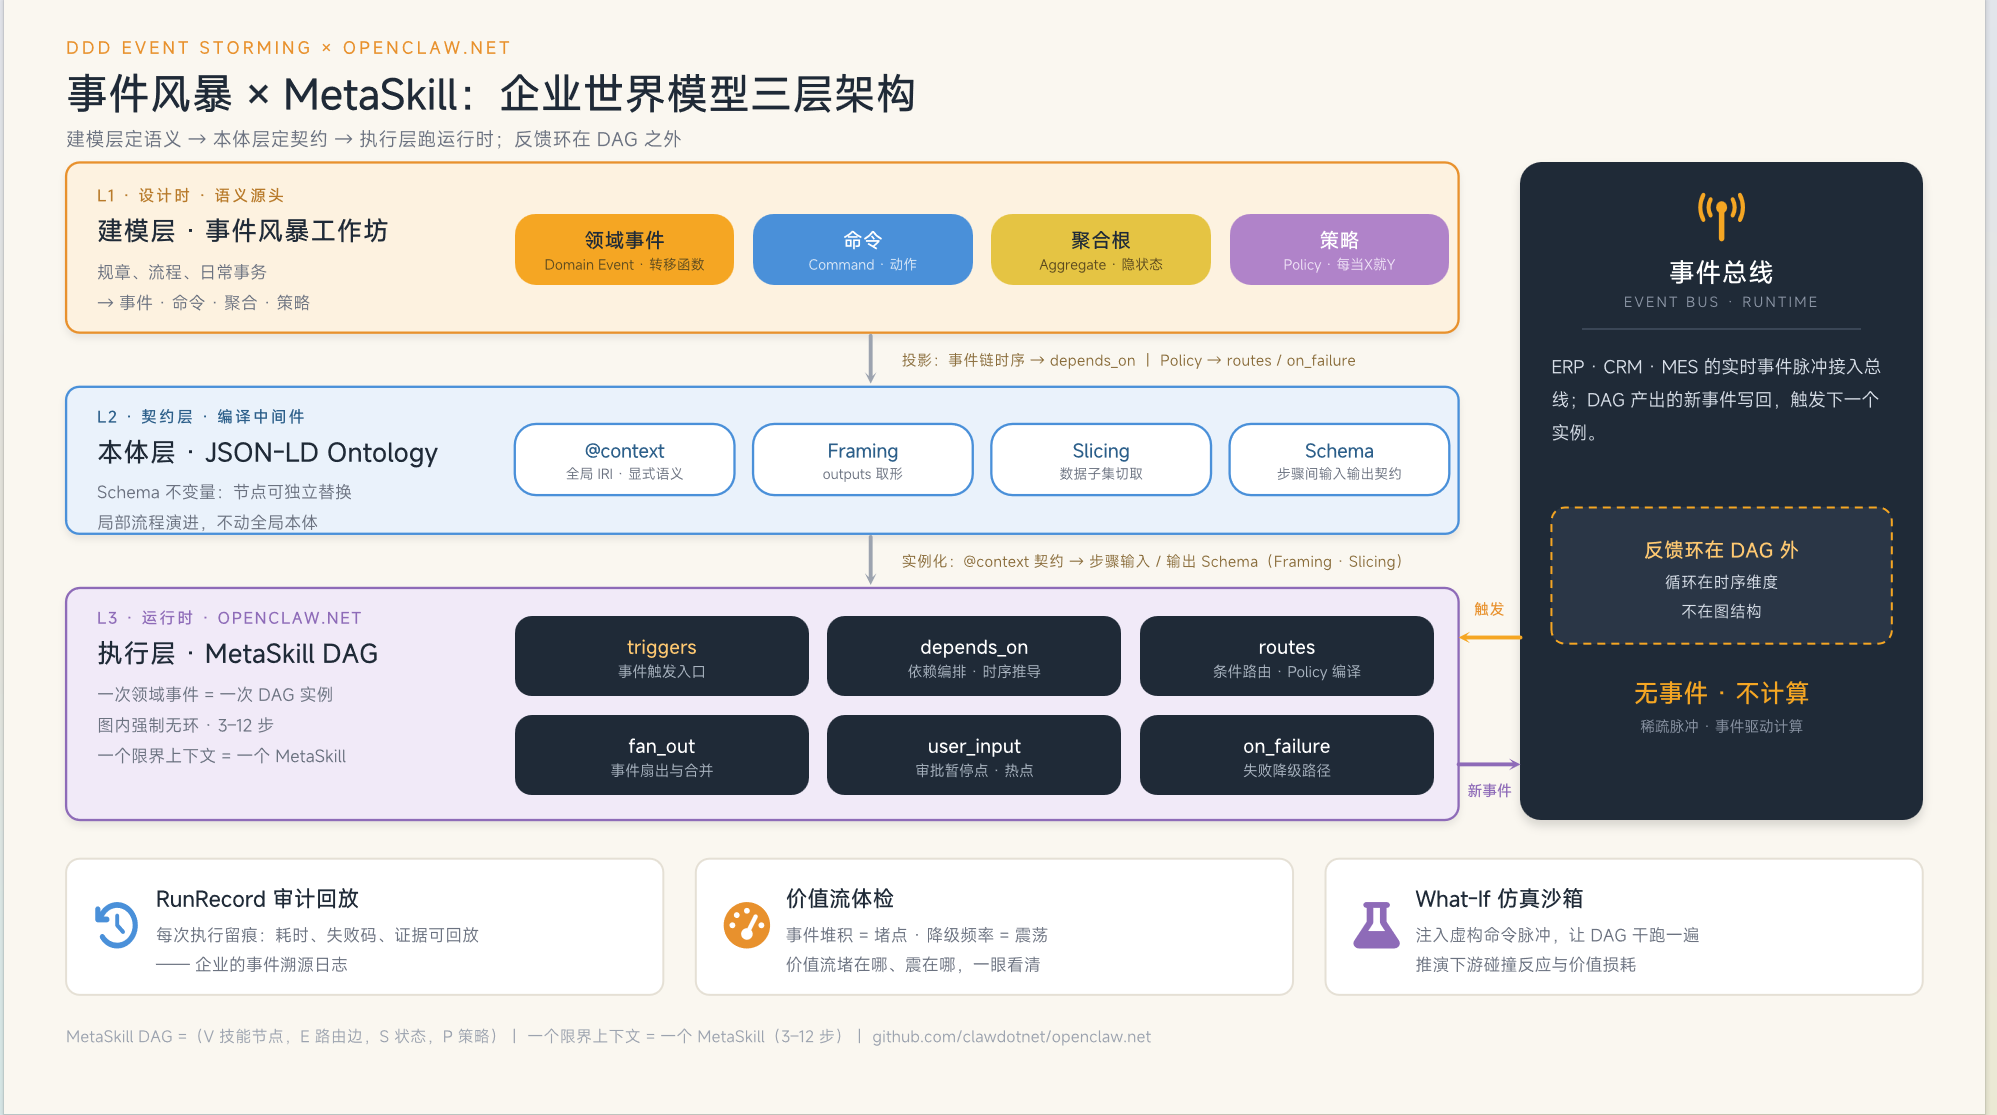Click the text 每次执行留痕：耗时、失败码、证据可回放
This screenshot has width=1997, height=1115.
317,935
